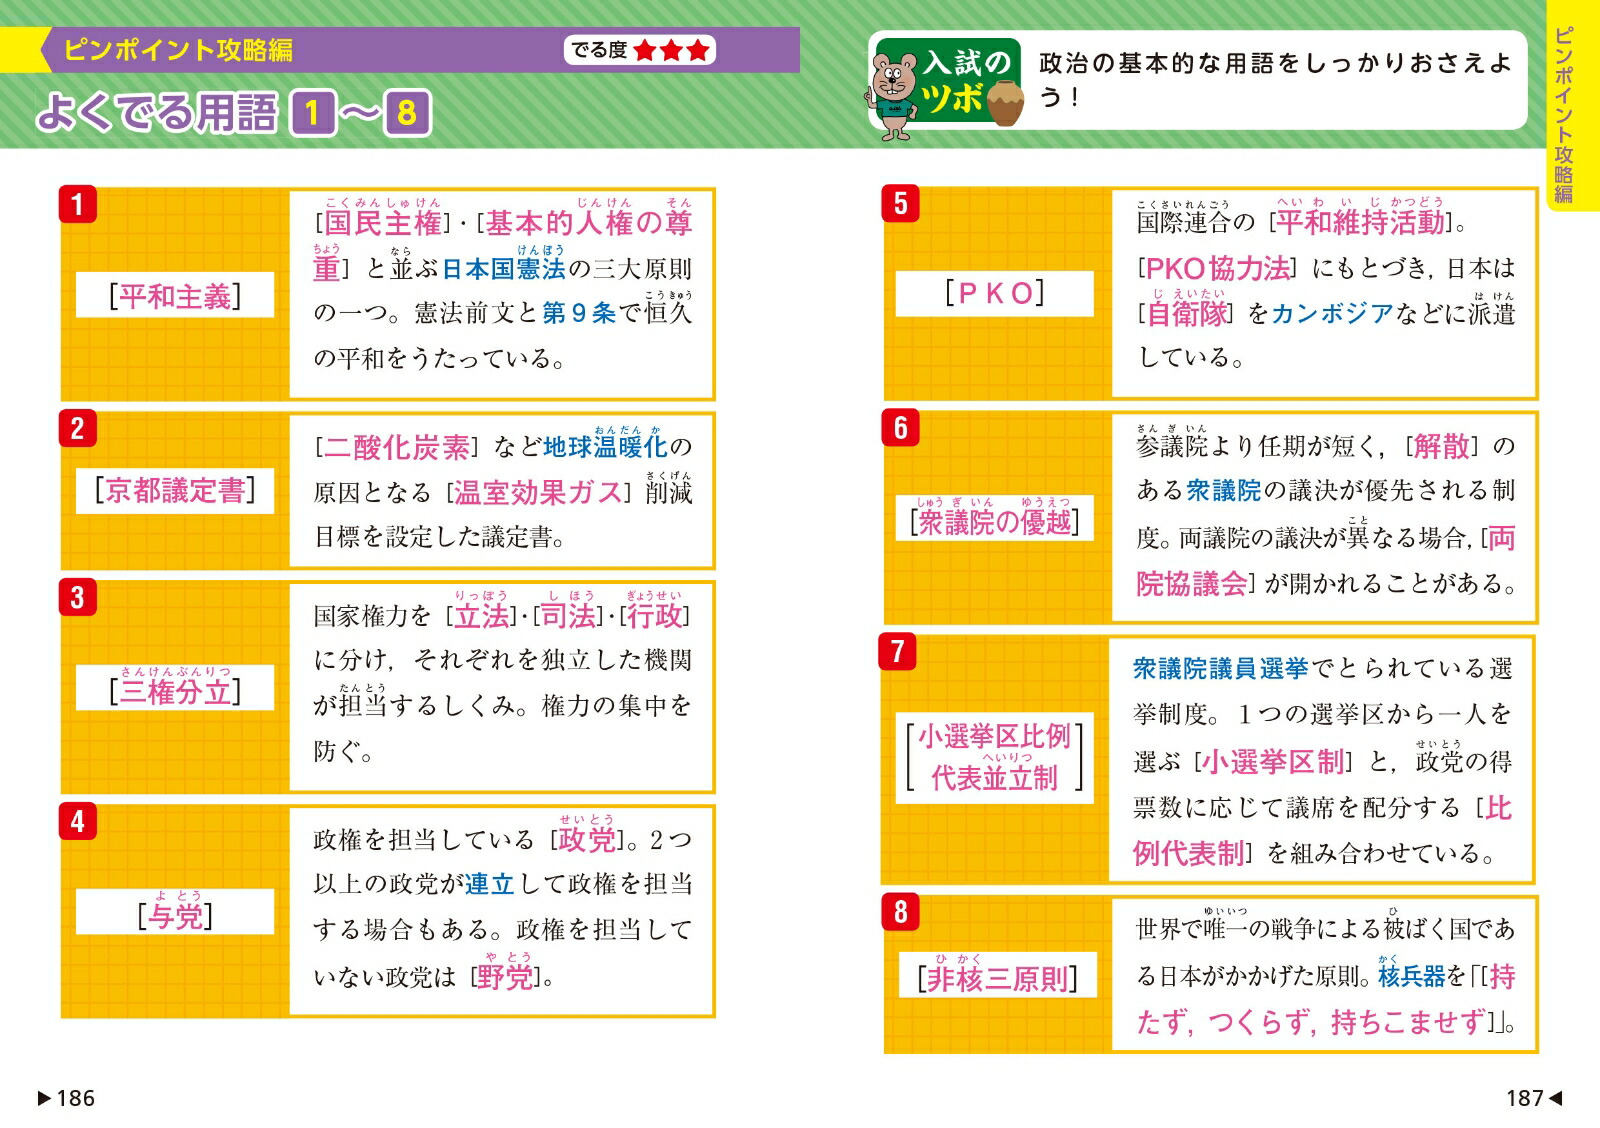Click the blue 地球温暖化 text
Screen dimensions: 1600x1128
(x=605, y=446)
